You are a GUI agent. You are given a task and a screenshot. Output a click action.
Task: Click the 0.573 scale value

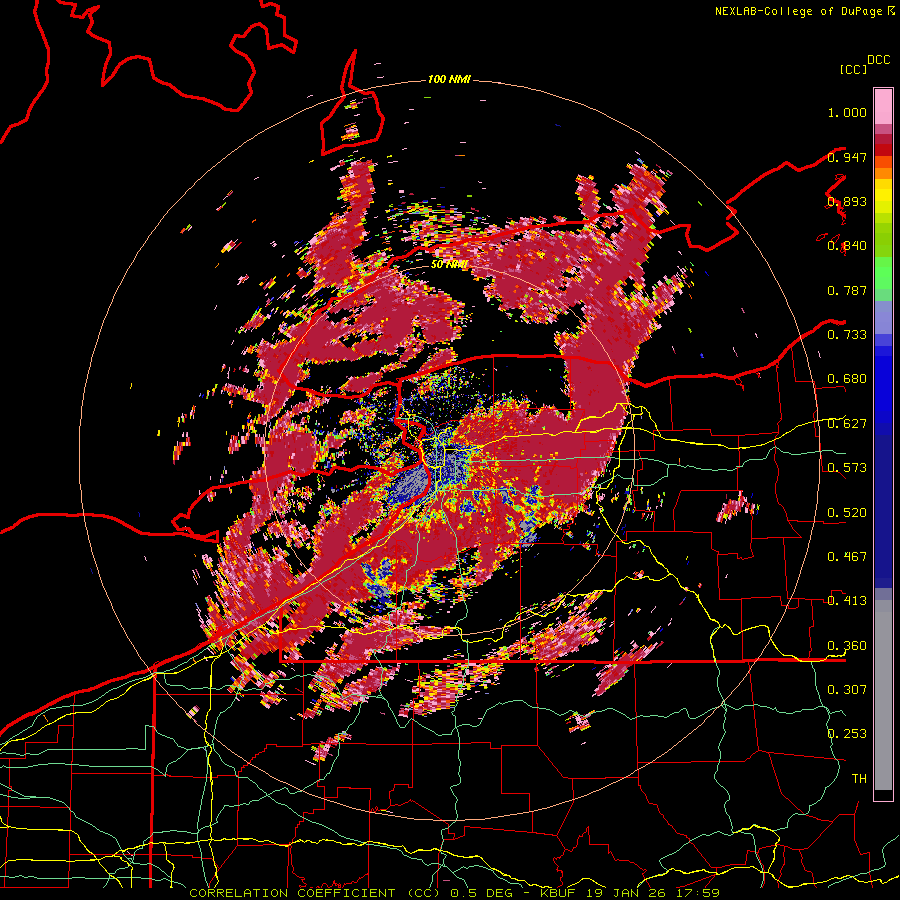click(847, 468)
